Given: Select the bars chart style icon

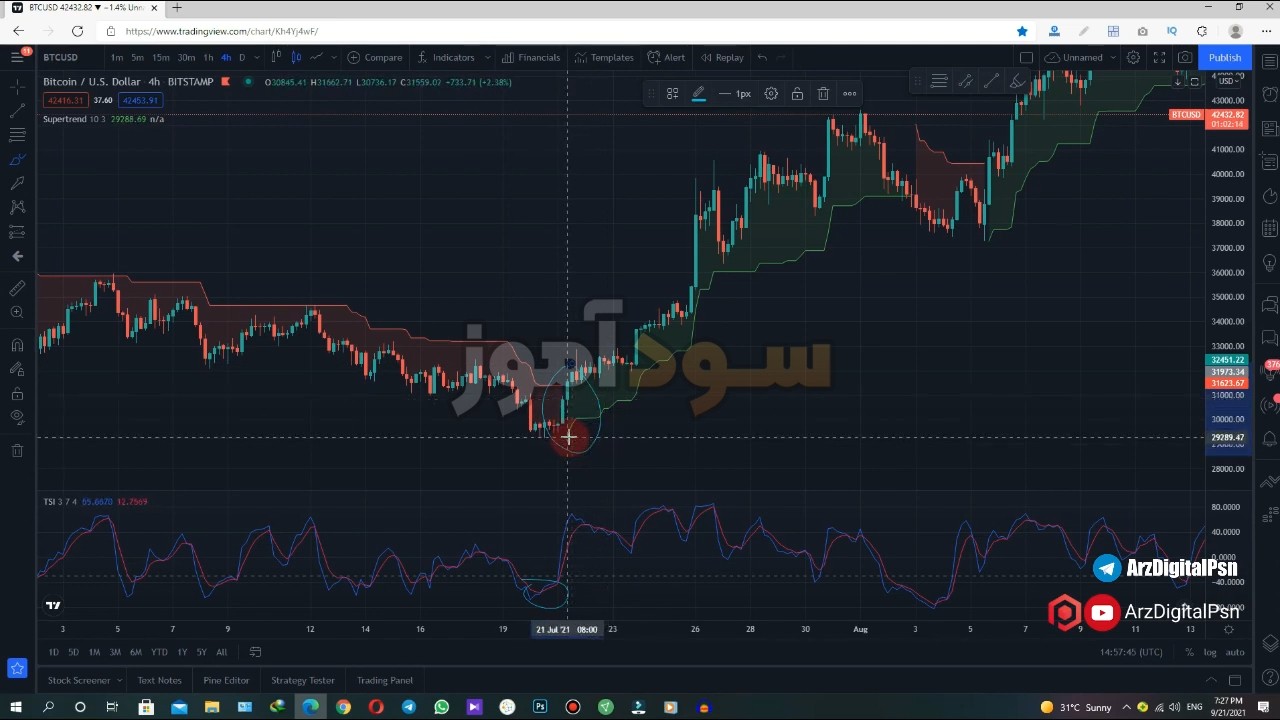Looking at the screenshot, I should tap(277, 57).
